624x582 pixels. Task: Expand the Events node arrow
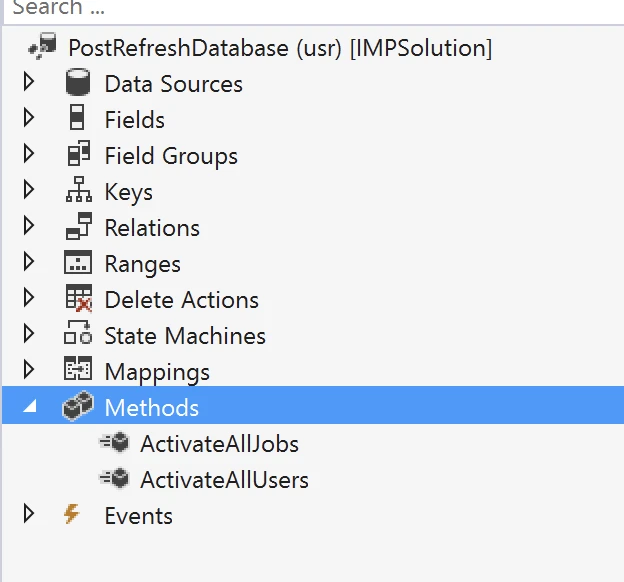tap(28, 515)
